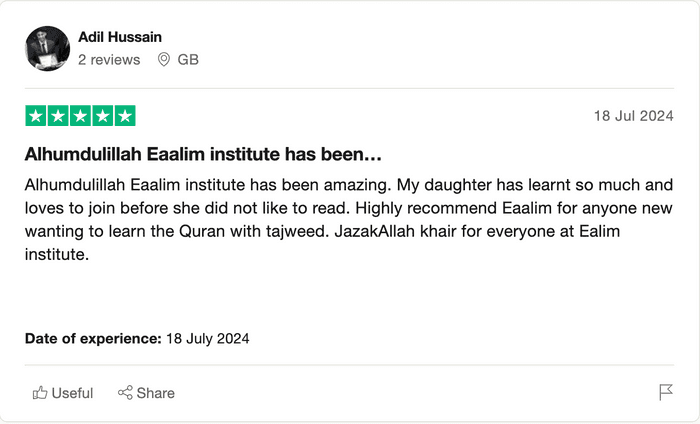This screenshot has width=700, height=424.
Task: Flag this review using the flag icon
Action: pos(666,392)
